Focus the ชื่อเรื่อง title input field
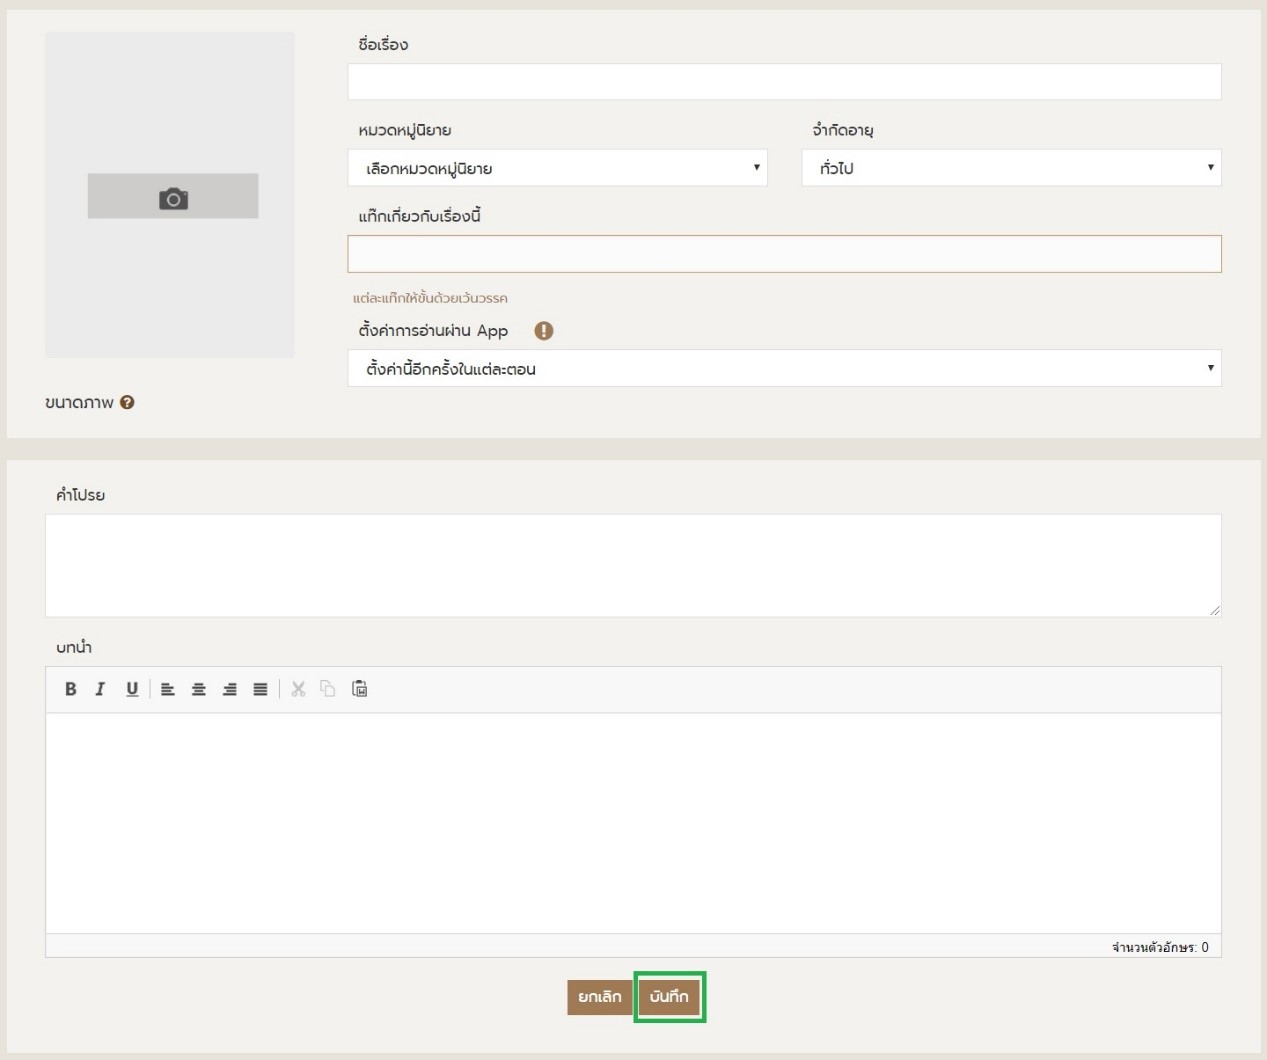This screenshot has width=1267, height=1060. tap(784, 82)
